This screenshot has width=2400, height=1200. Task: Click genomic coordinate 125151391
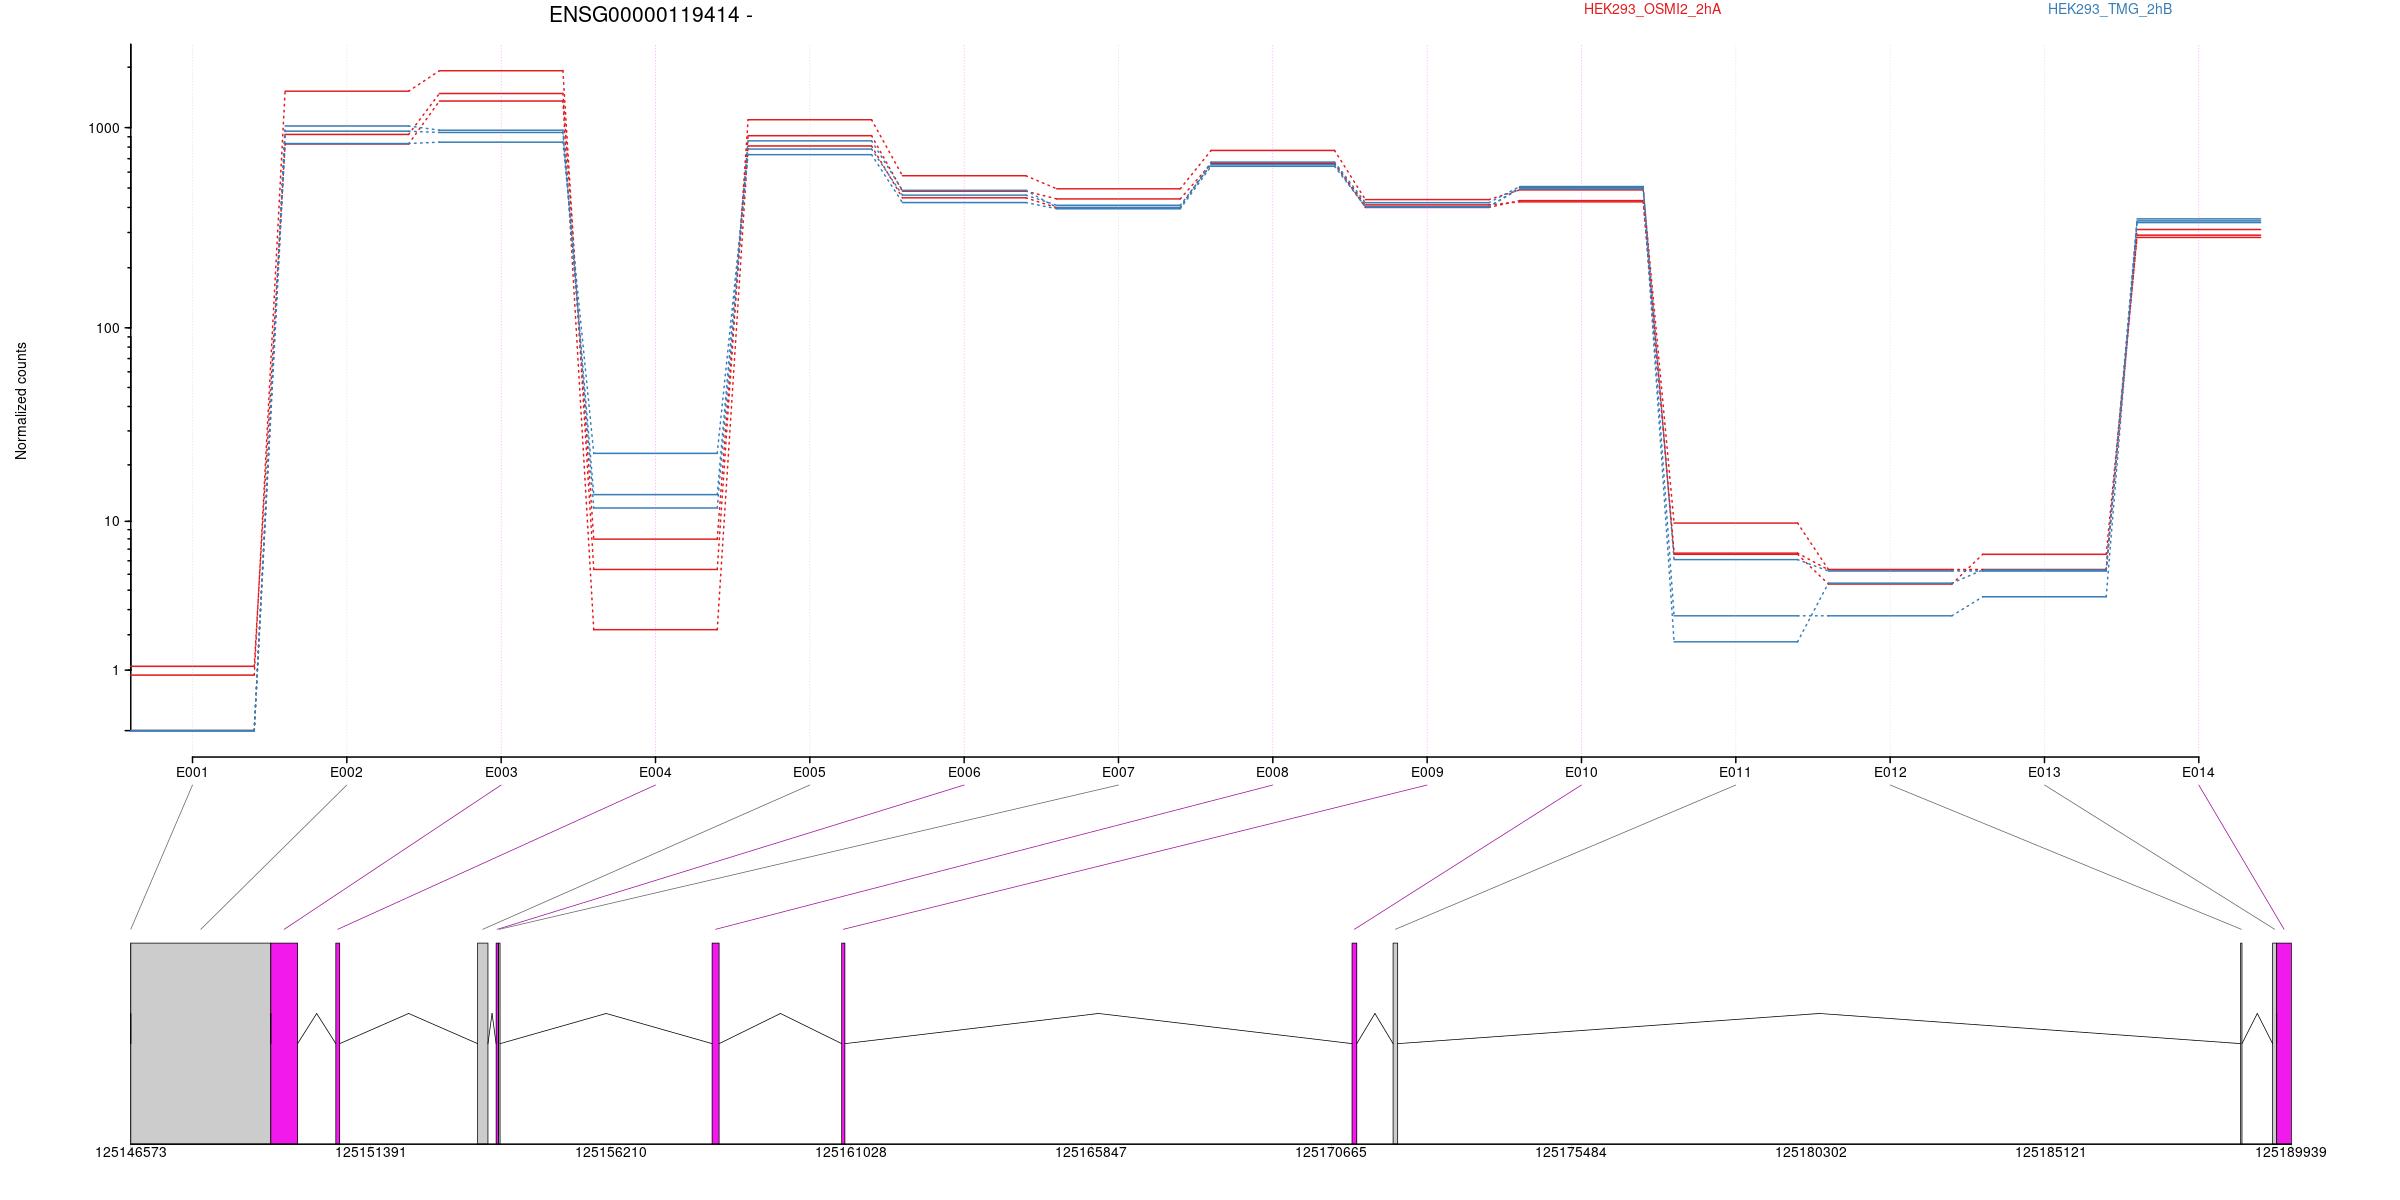coord(371,1152)
